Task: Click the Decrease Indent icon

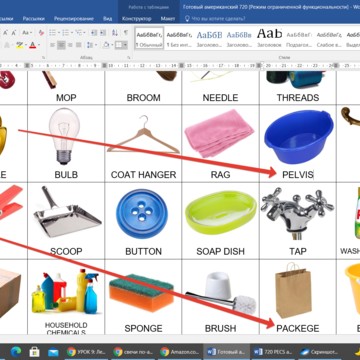Action: pos(94,33)
